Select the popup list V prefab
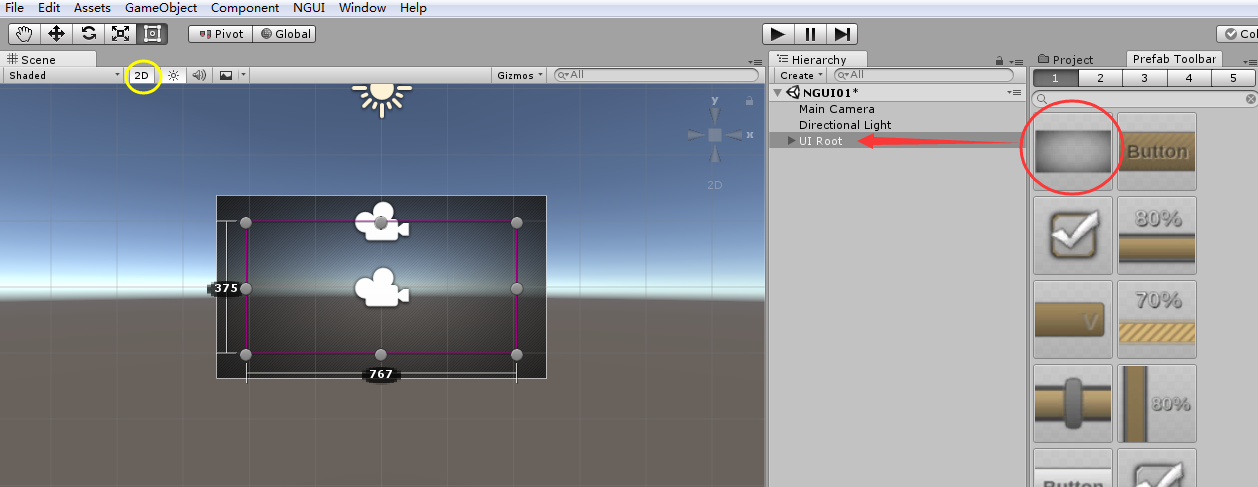The width and height of the screenshot is (1258, 487). pos(1072,319)
